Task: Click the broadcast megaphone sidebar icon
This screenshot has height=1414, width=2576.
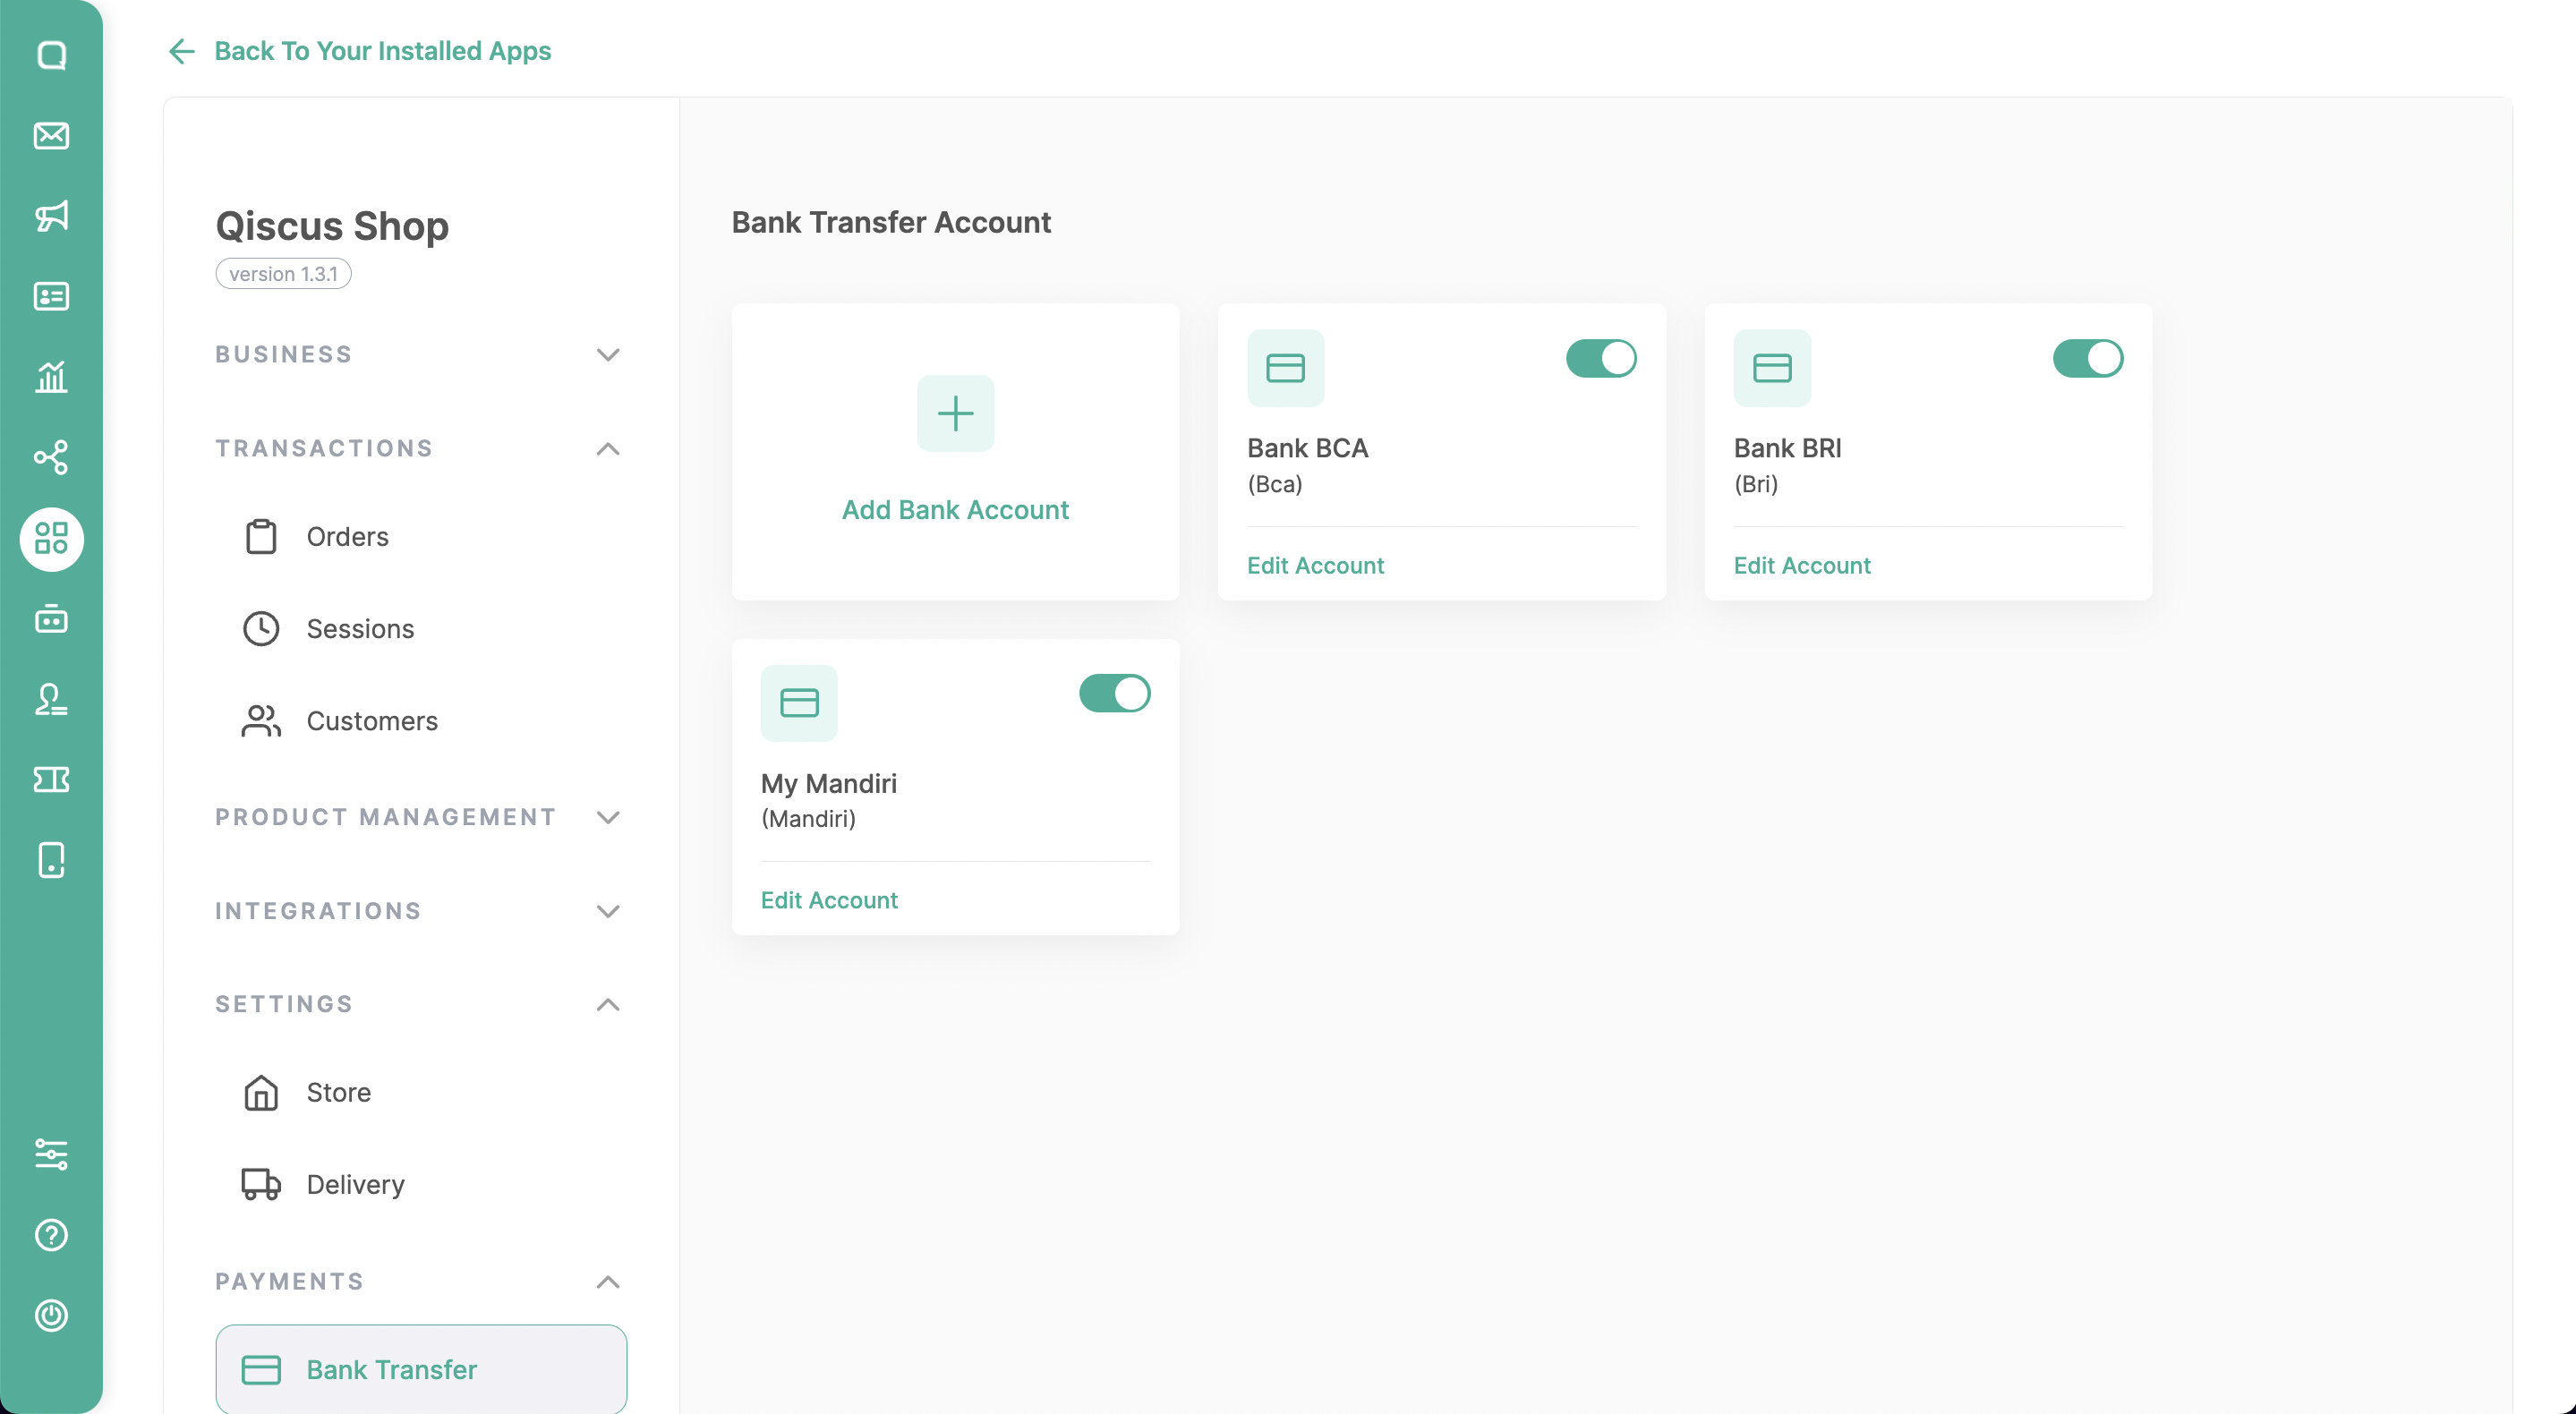Action: tap(51, 216)
